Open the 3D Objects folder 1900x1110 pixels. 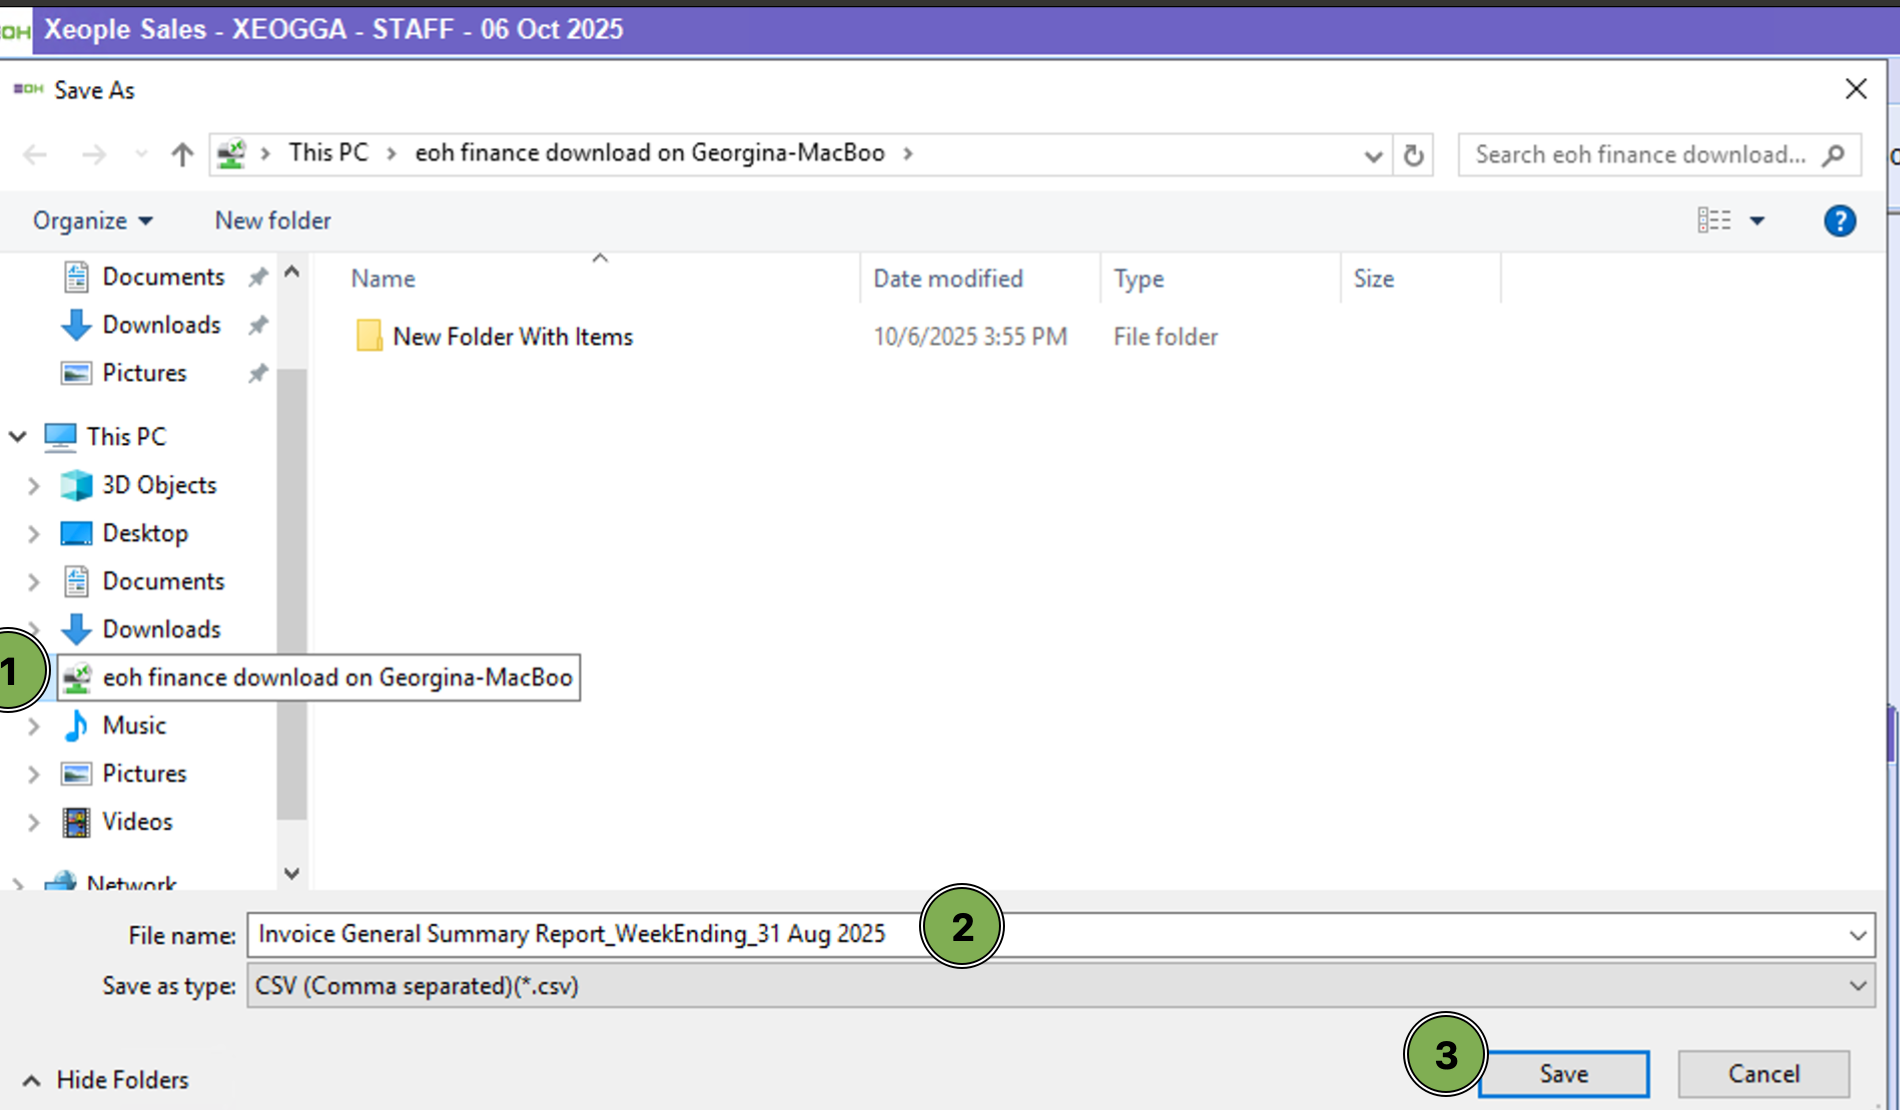pos(159,485)
